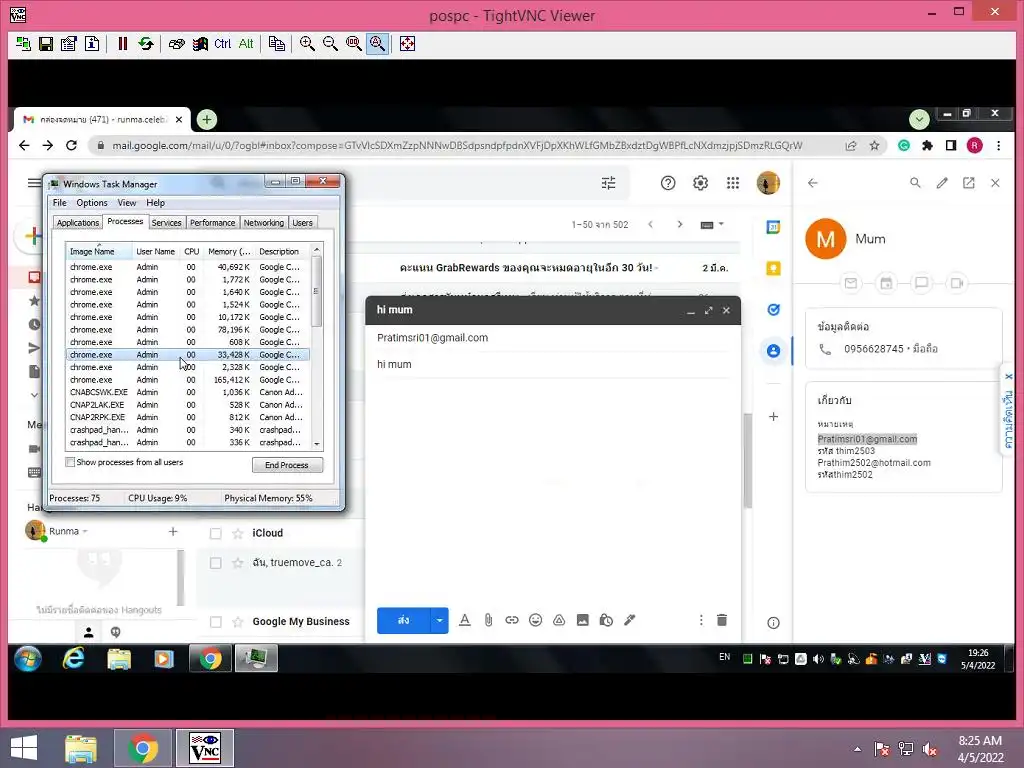Image resolution: width=1024 pixels, height=768 pixels.
Task: Tick the checkbox for the truemove_ca email
Action: pos(216,563)
